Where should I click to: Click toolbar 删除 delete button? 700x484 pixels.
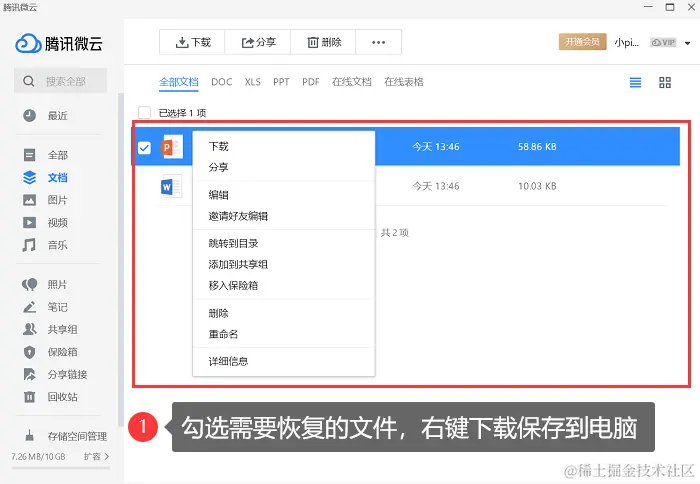coord(323,42)
